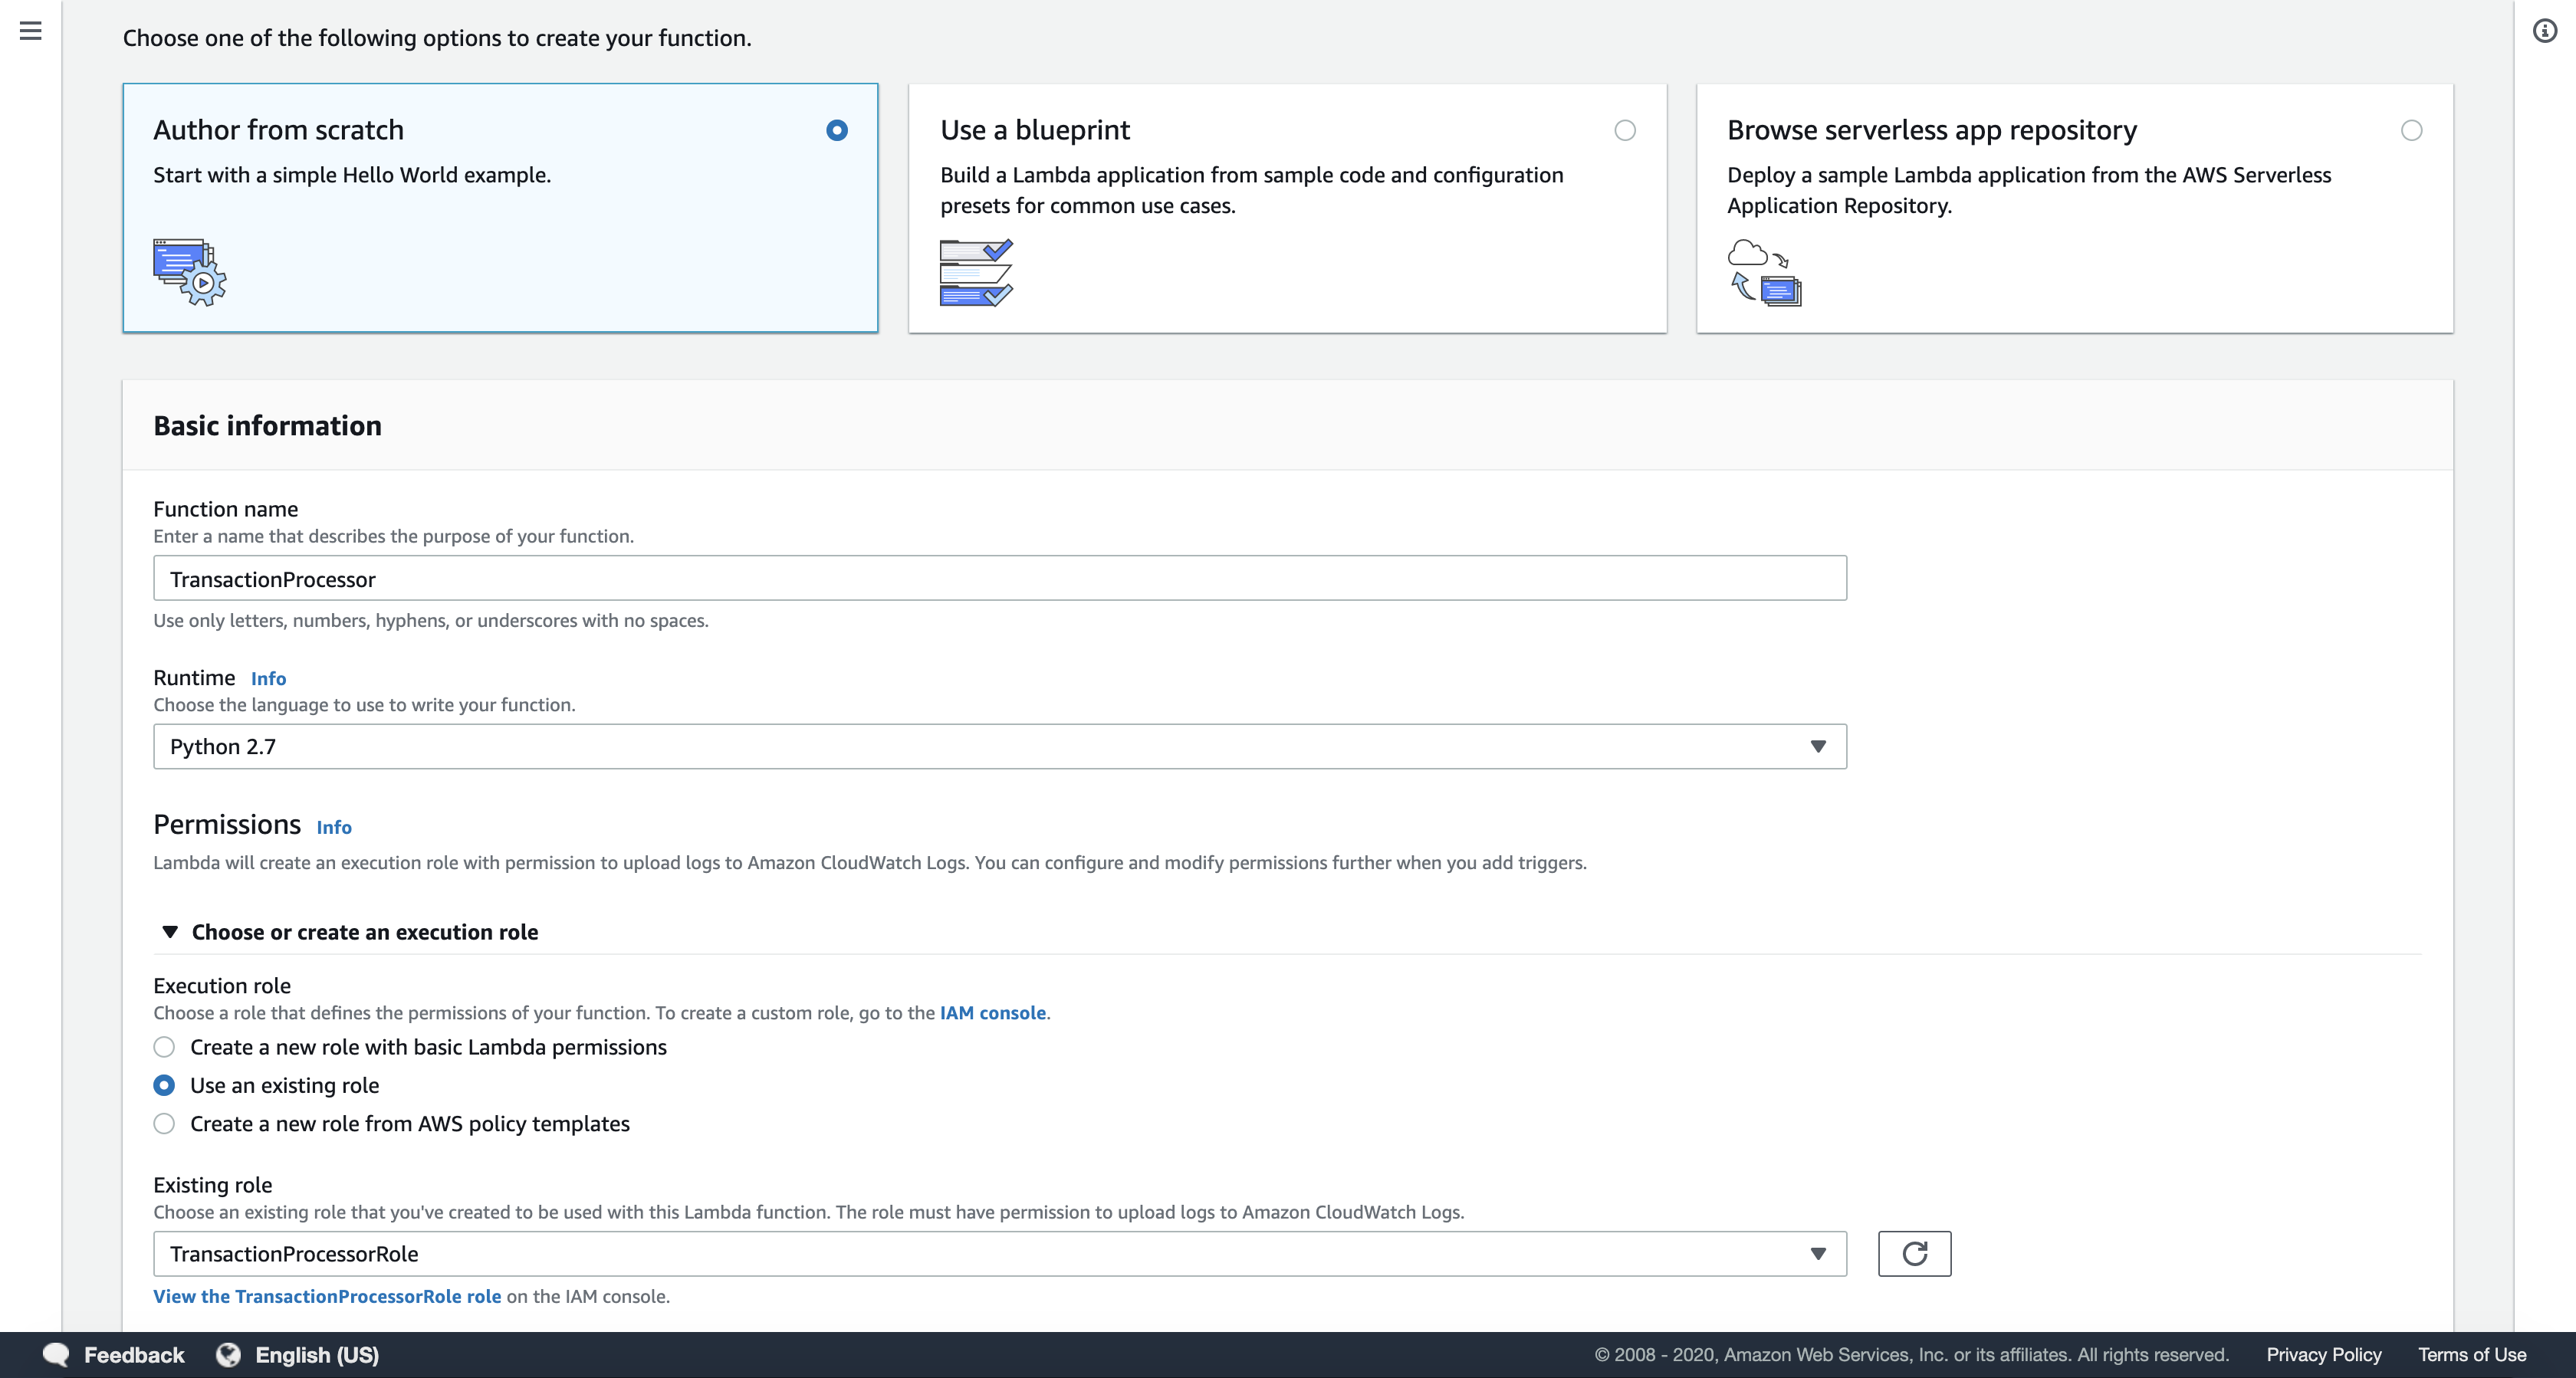The height and width of the screenshot is (1378, 2576).
Task: Choose Create a new role with basic Lambda permissions
Action: coord(164,1047)
